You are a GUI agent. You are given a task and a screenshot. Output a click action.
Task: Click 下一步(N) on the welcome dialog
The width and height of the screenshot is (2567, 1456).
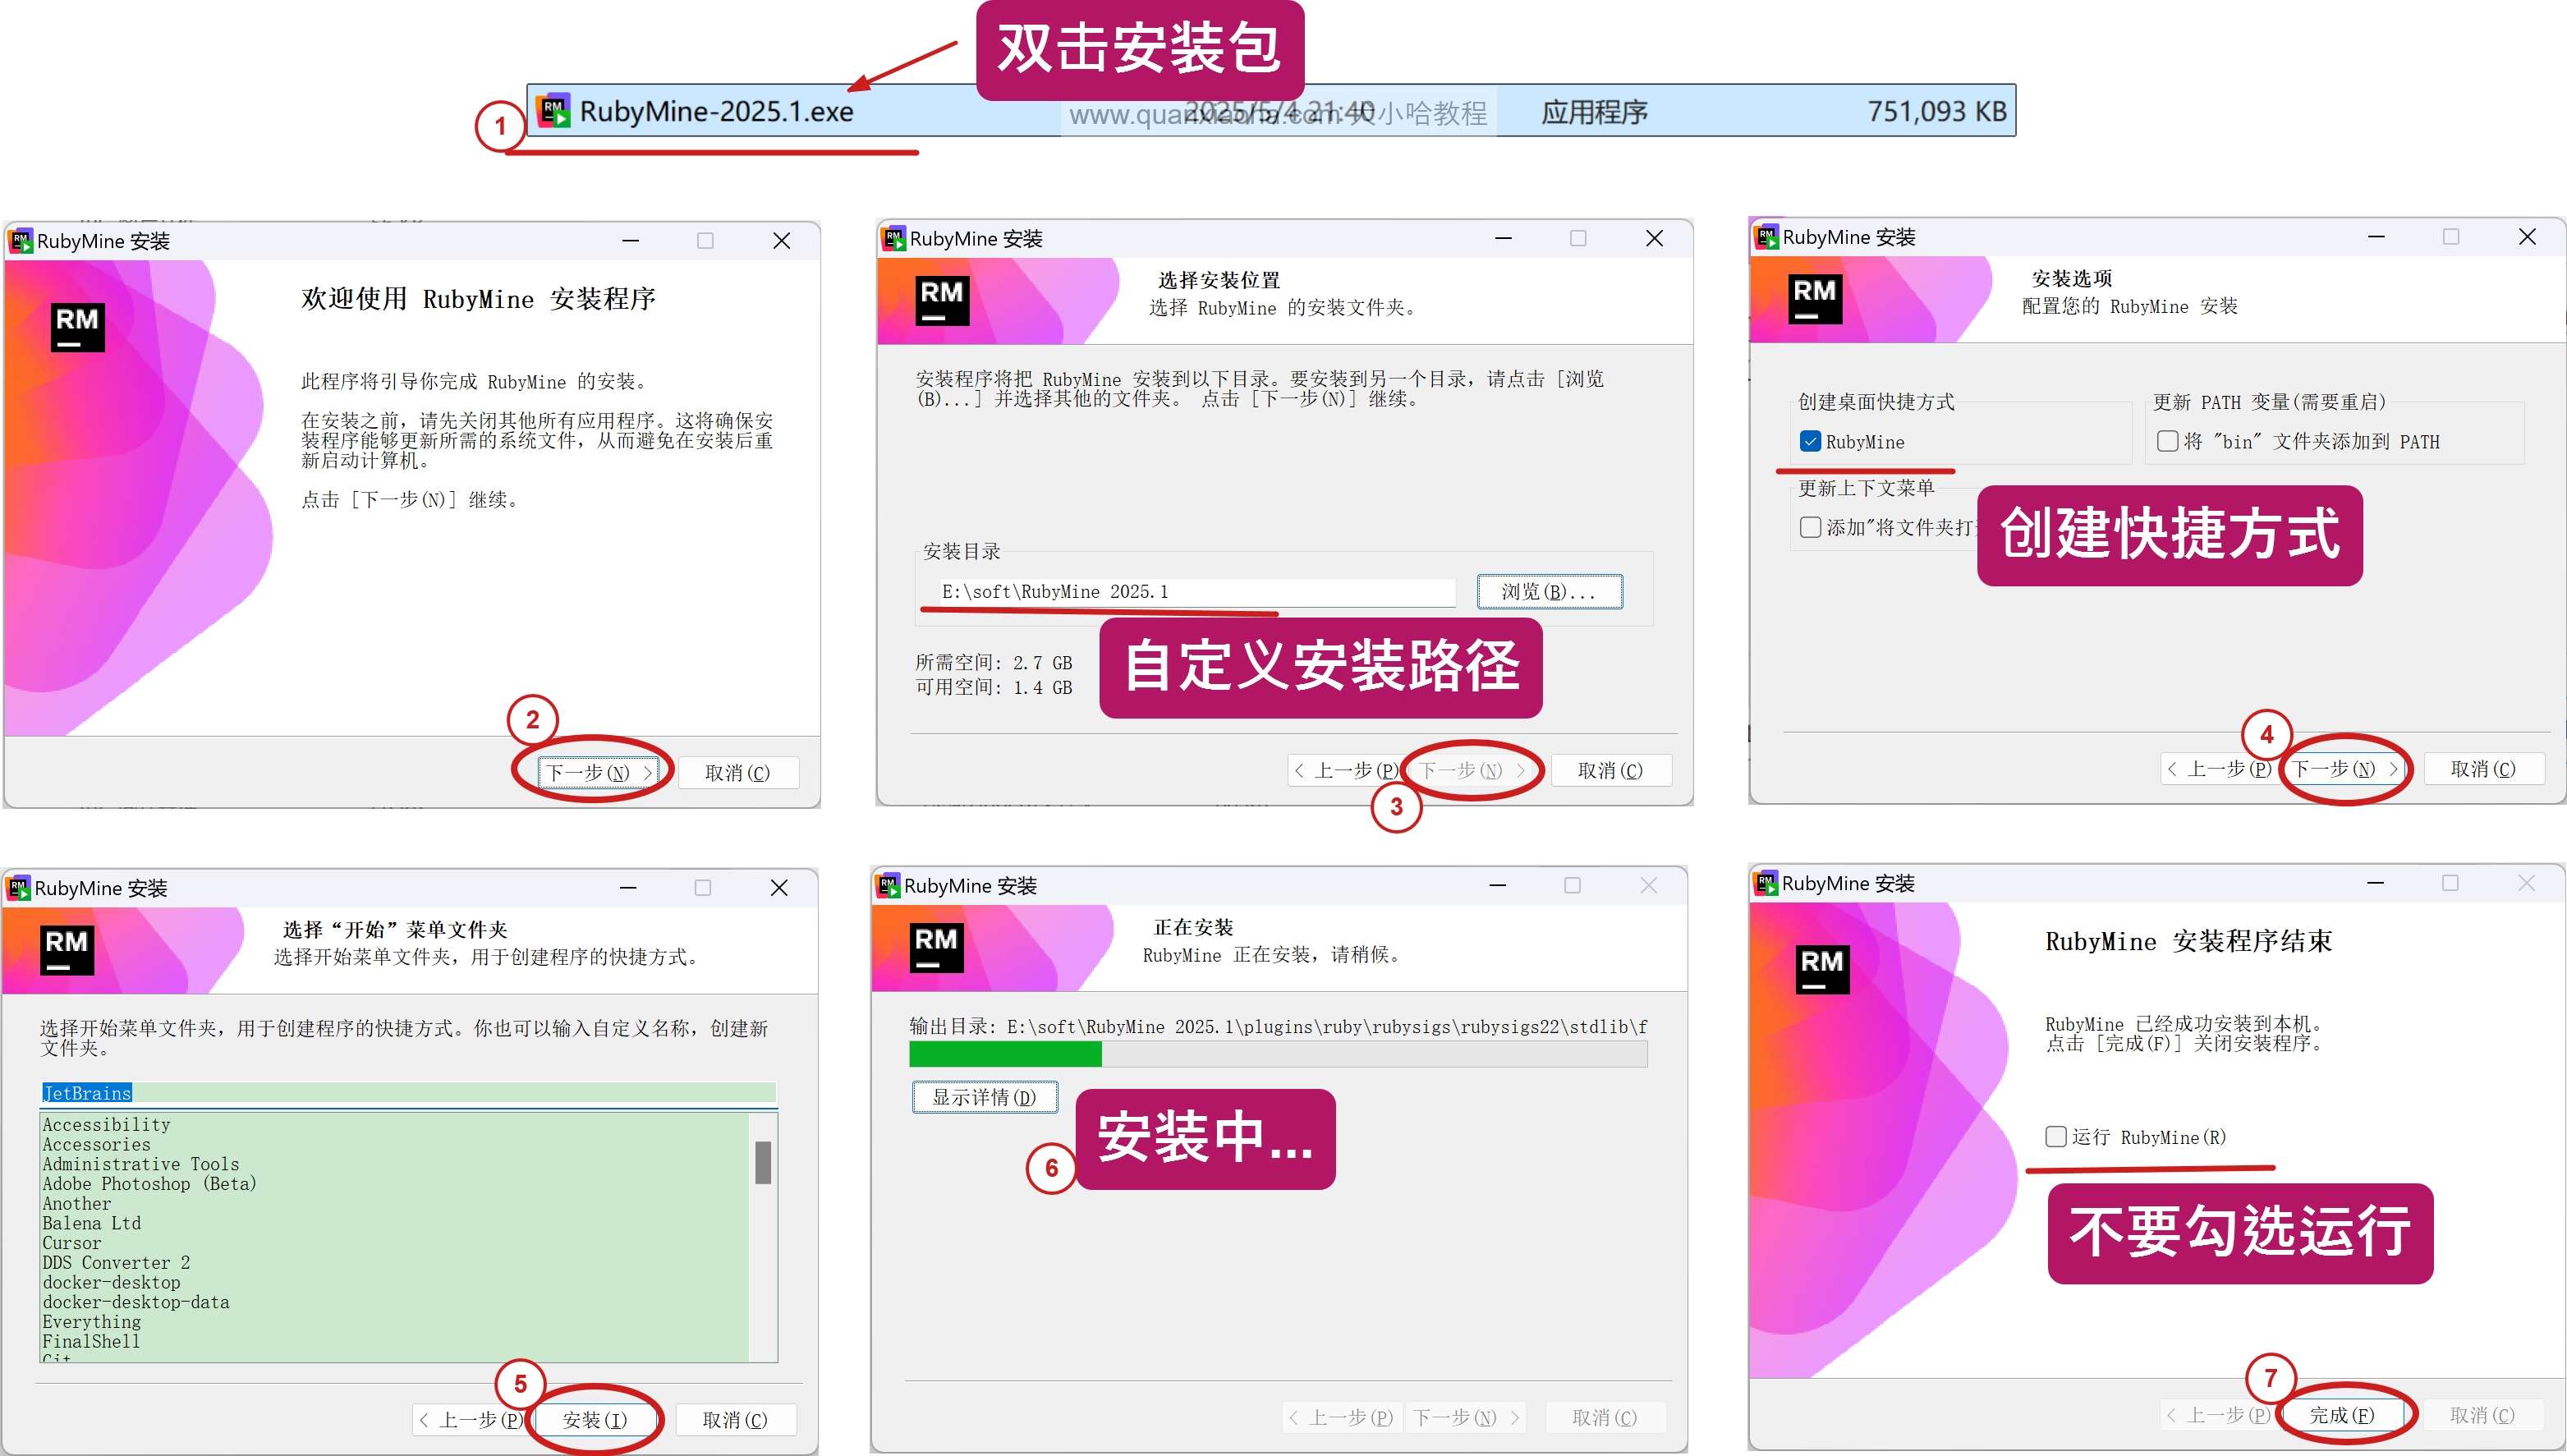tap(597, 771)
